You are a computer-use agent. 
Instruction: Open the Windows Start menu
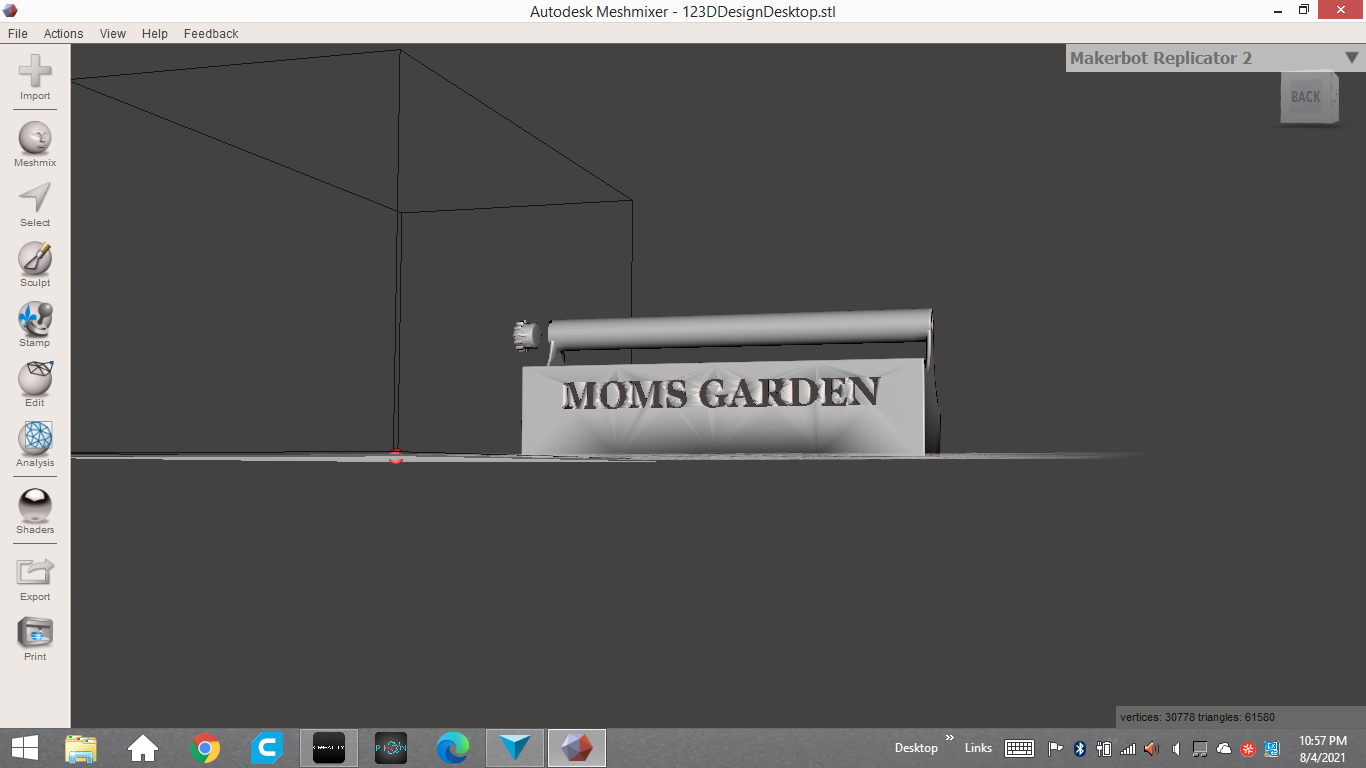(x=25, y=747)
